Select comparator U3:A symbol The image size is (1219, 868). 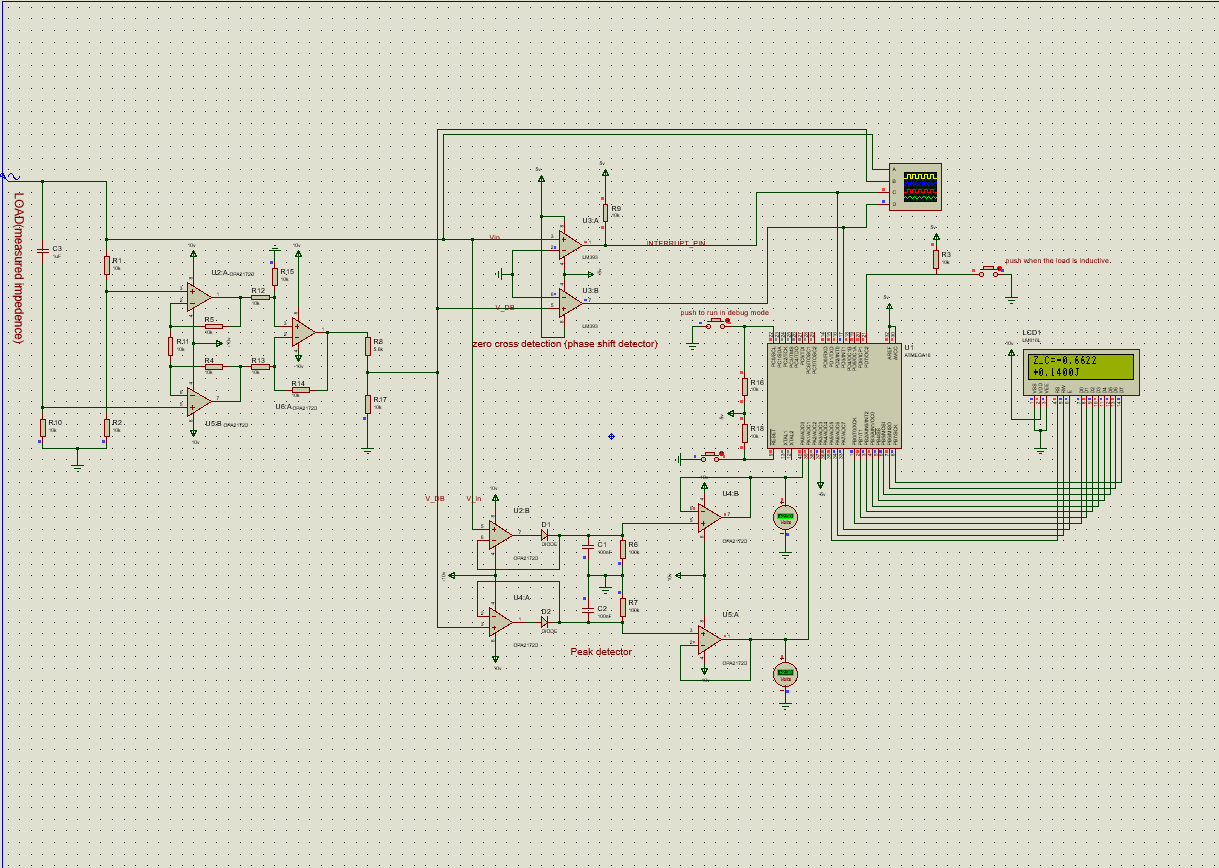pos(570,244)
